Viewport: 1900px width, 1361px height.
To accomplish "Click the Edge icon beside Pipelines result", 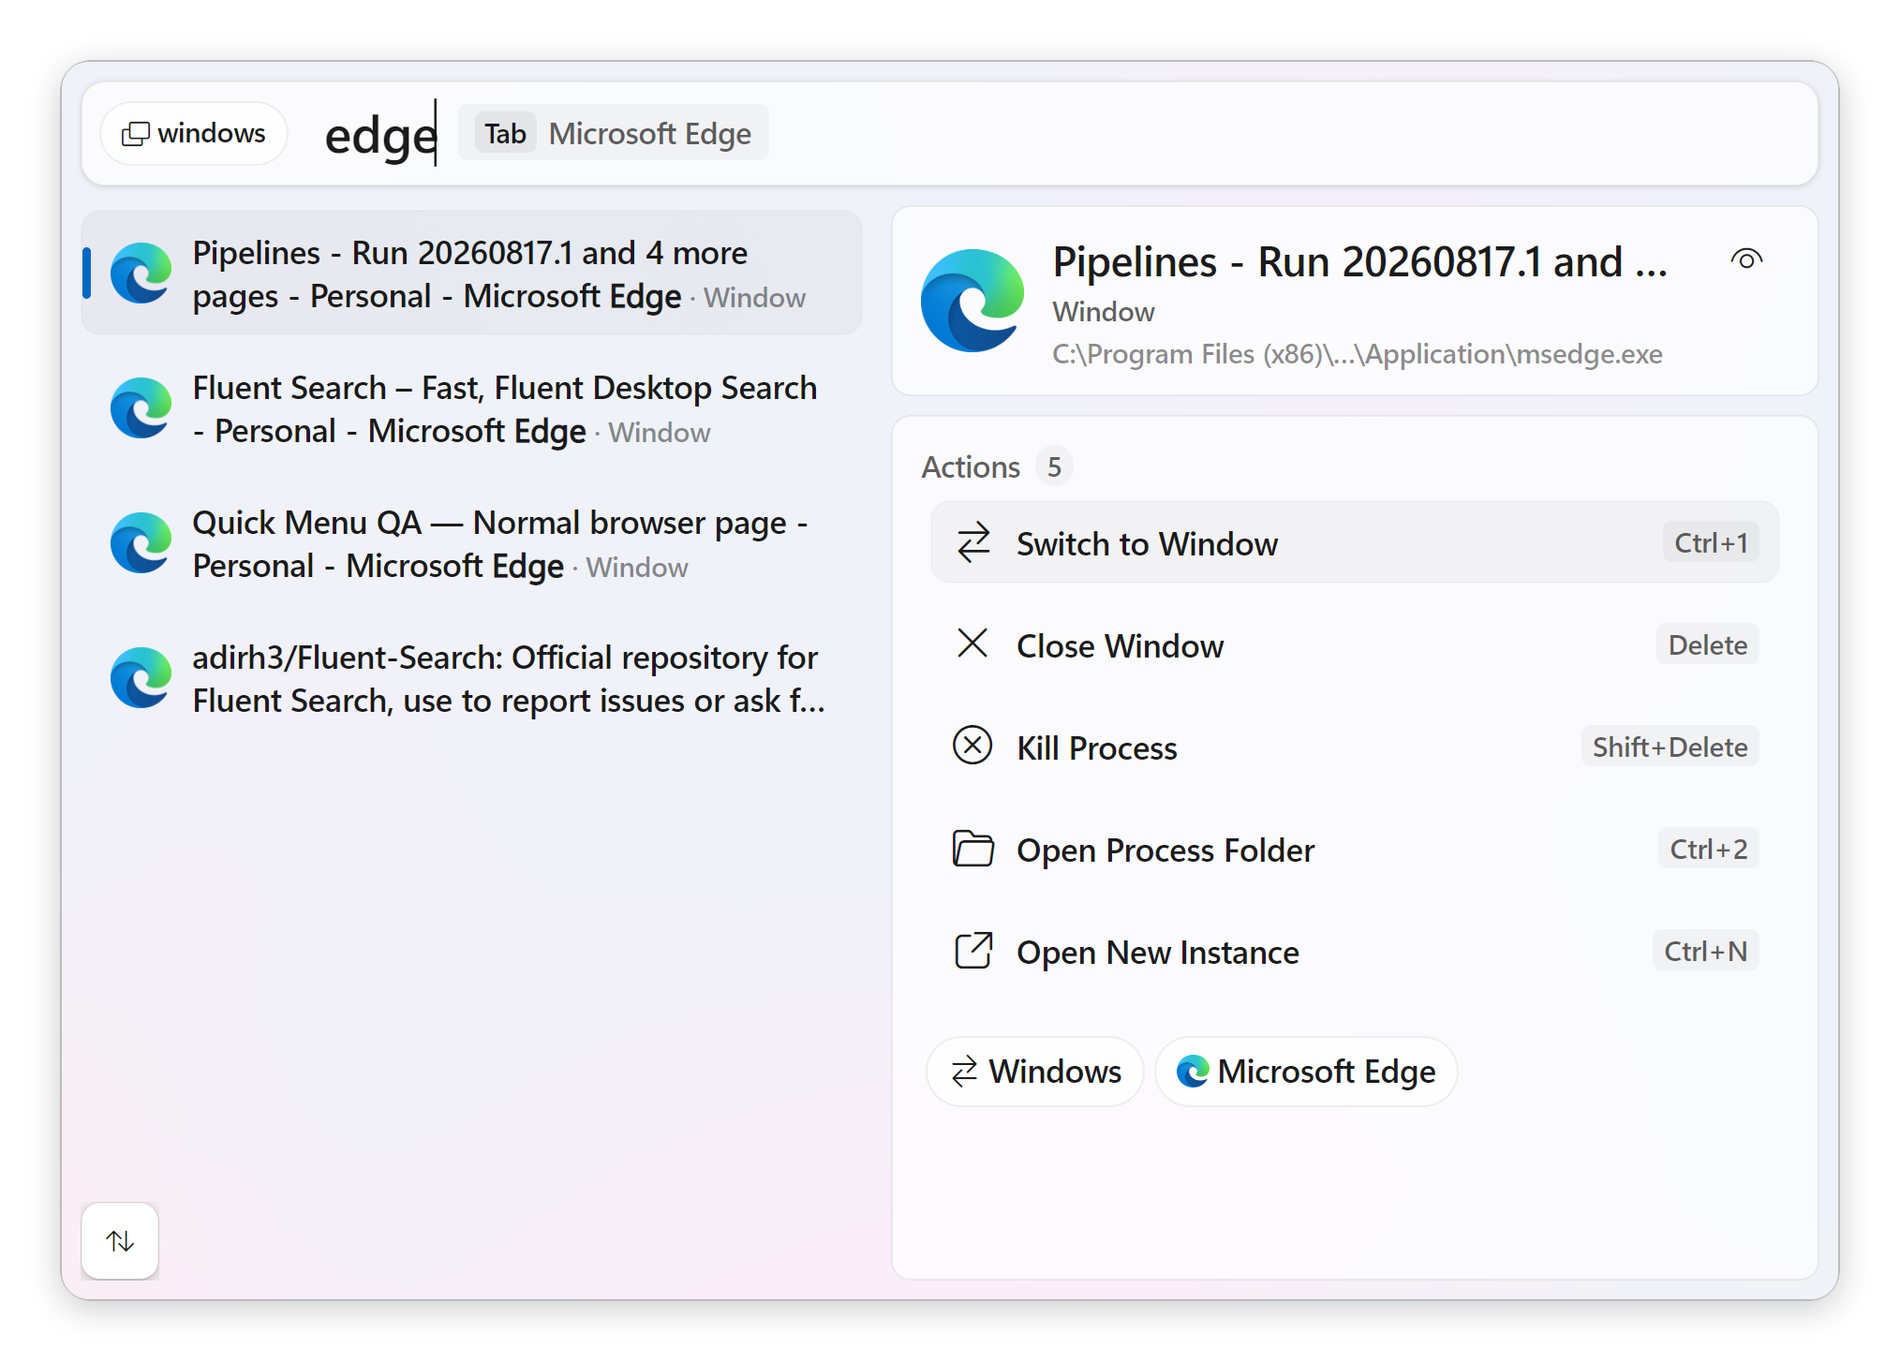I will pyautogui.click(x=141, y=273).
